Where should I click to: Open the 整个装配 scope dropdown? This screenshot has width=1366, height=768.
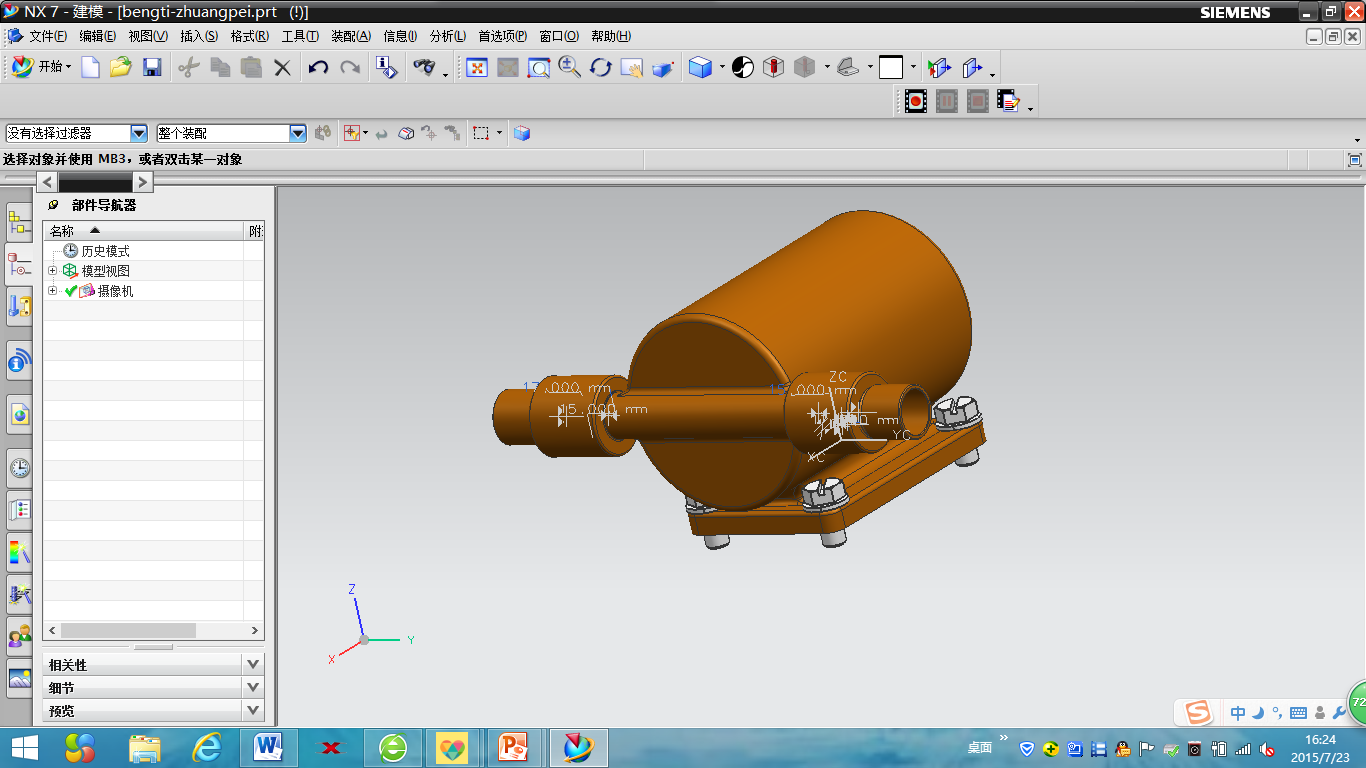(297, 133)
